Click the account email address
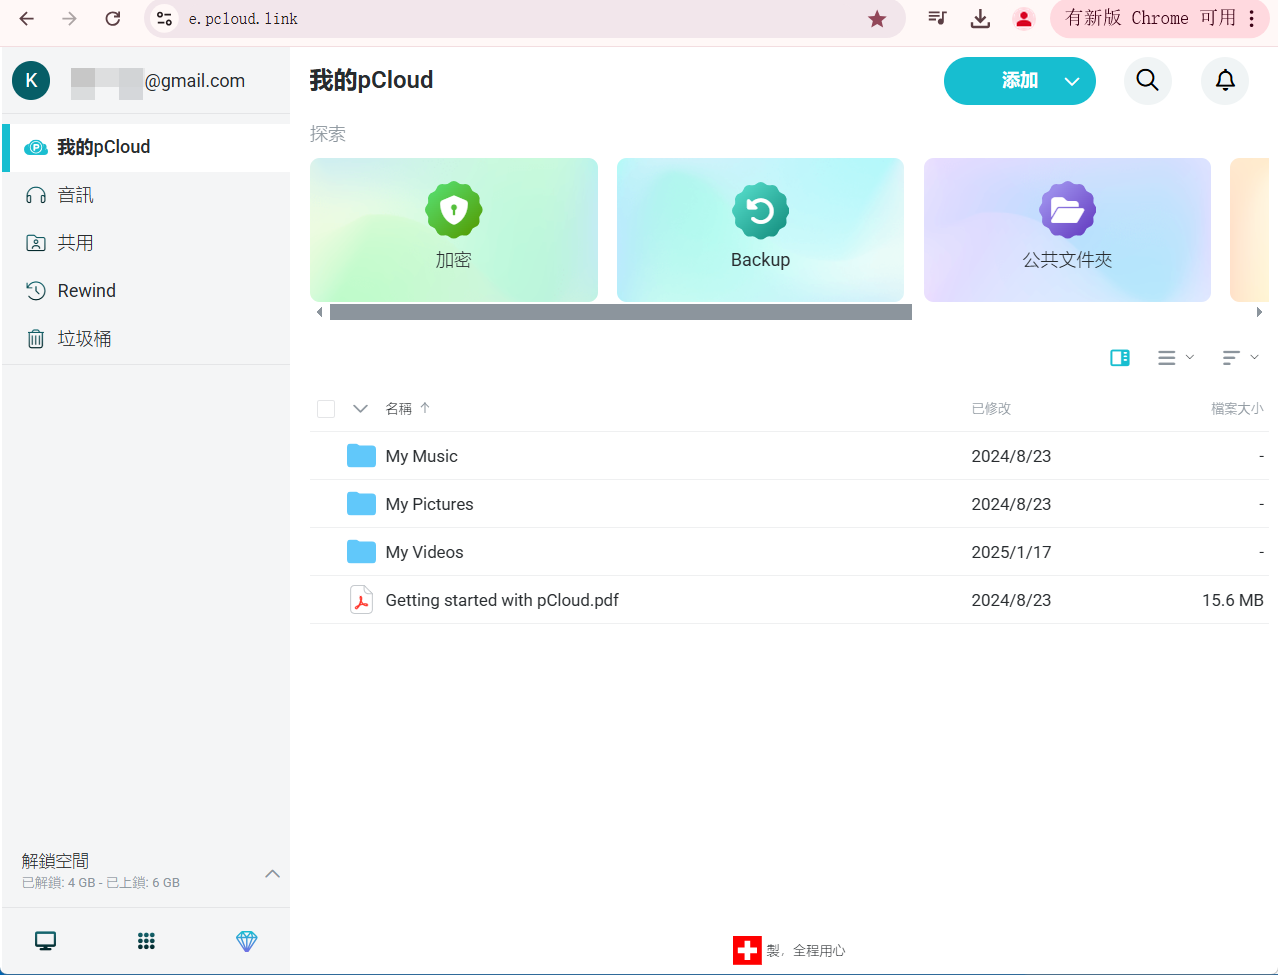Screen dimensions: 1278x975 tap(158, 81)
